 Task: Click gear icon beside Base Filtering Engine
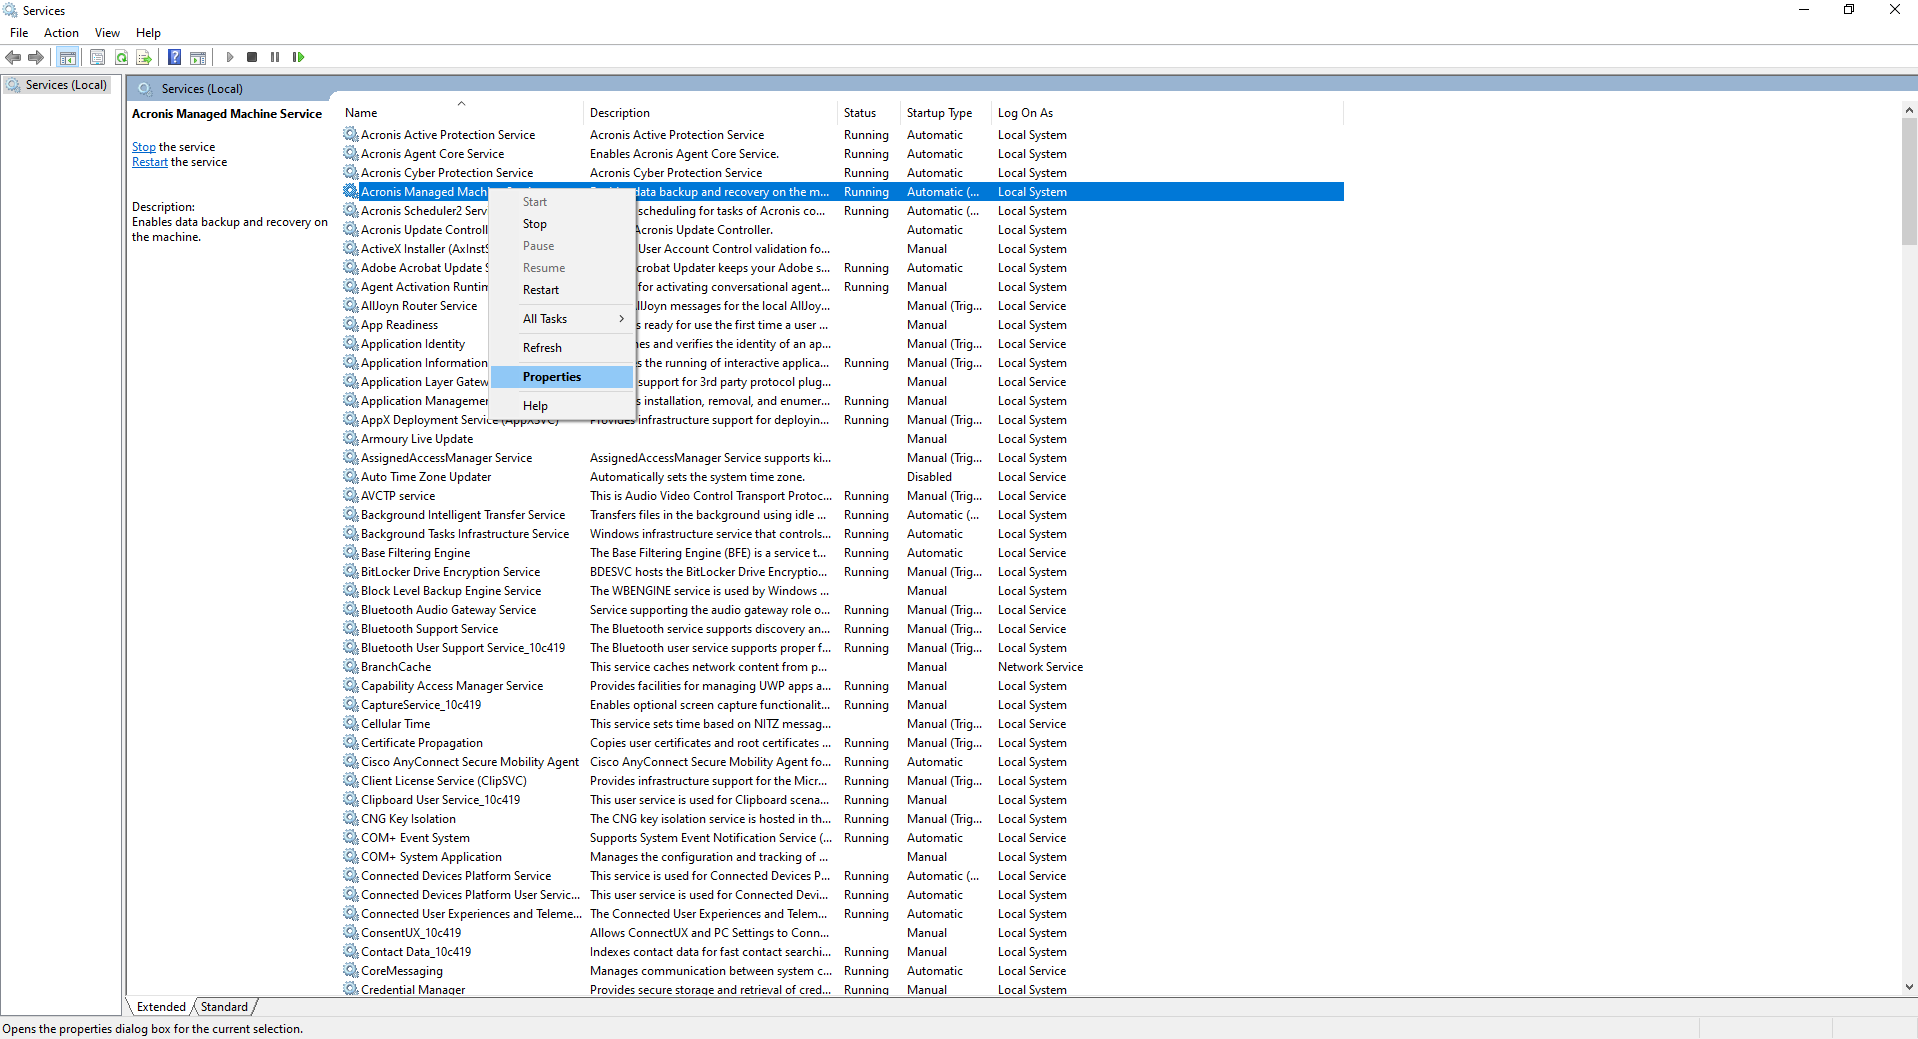[350, 552]
